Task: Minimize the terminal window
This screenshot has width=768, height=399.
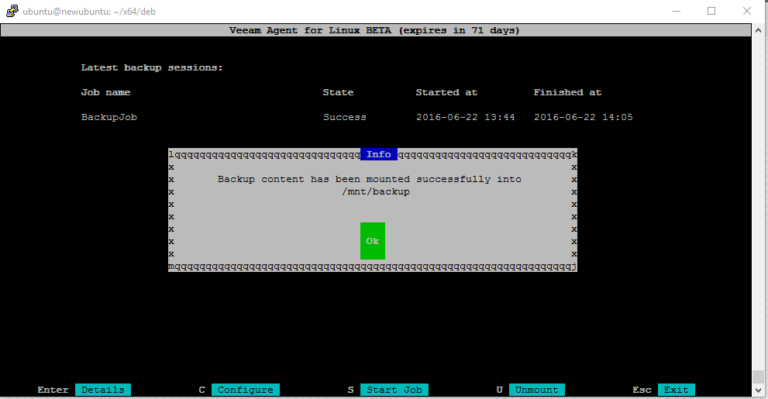Action: click(676, 11)
